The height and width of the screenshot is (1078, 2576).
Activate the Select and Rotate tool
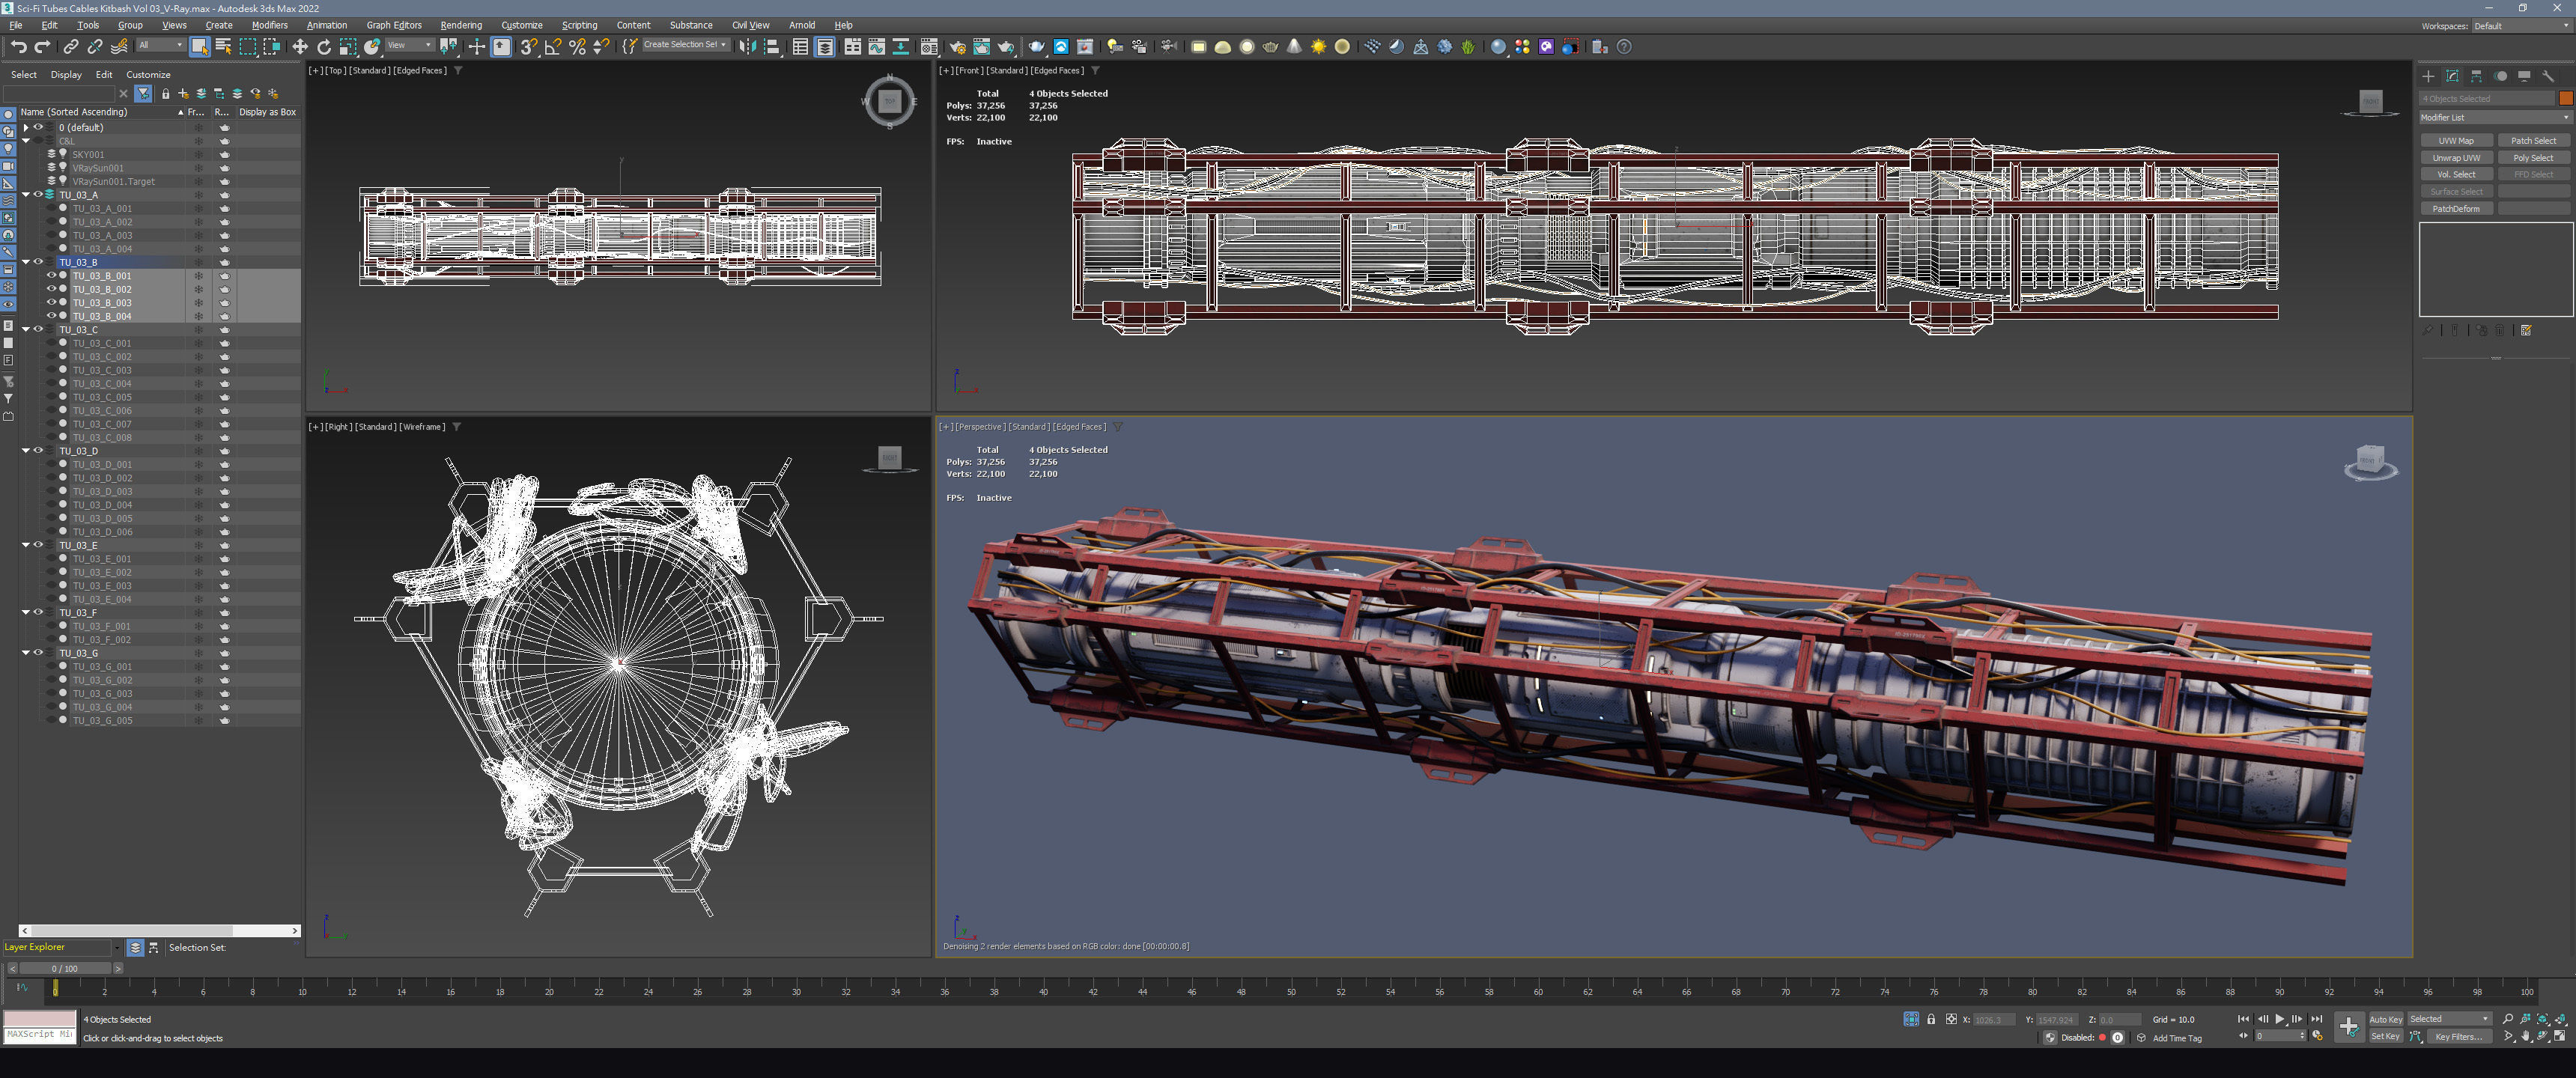click(x=324, y=47)
